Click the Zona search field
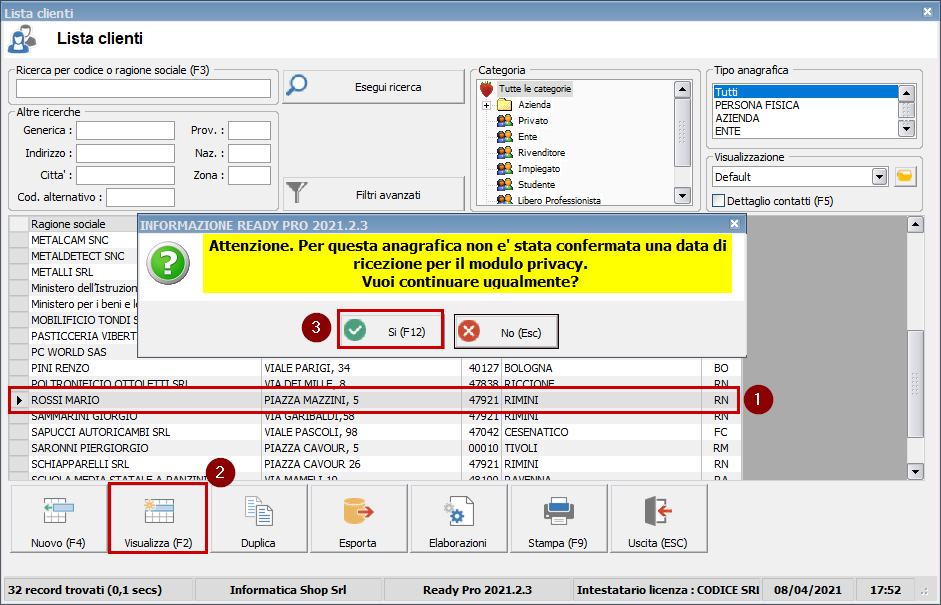Screen dimensions: 941x605 (249, 175)
